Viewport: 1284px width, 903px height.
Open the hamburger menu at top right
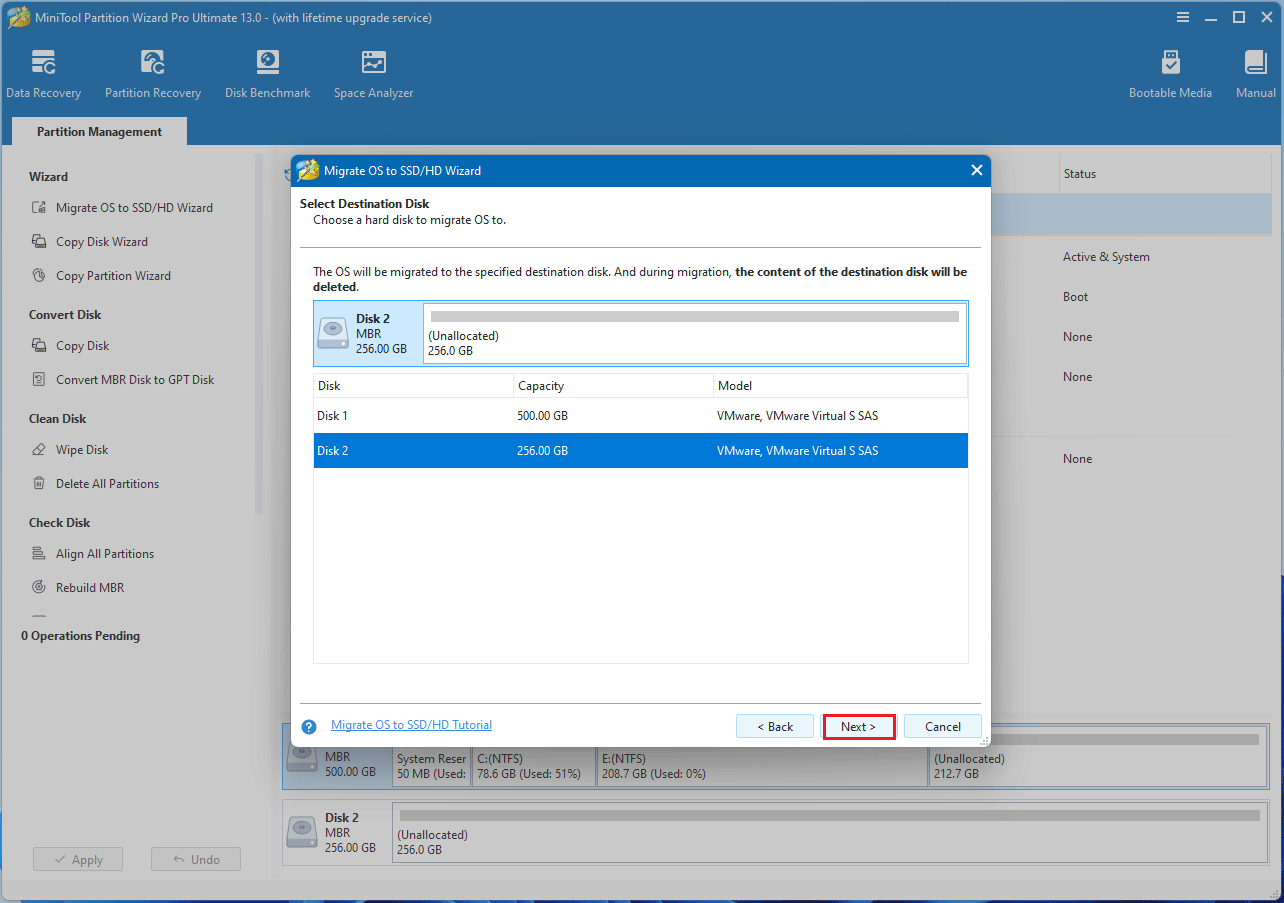(1183, 17)
